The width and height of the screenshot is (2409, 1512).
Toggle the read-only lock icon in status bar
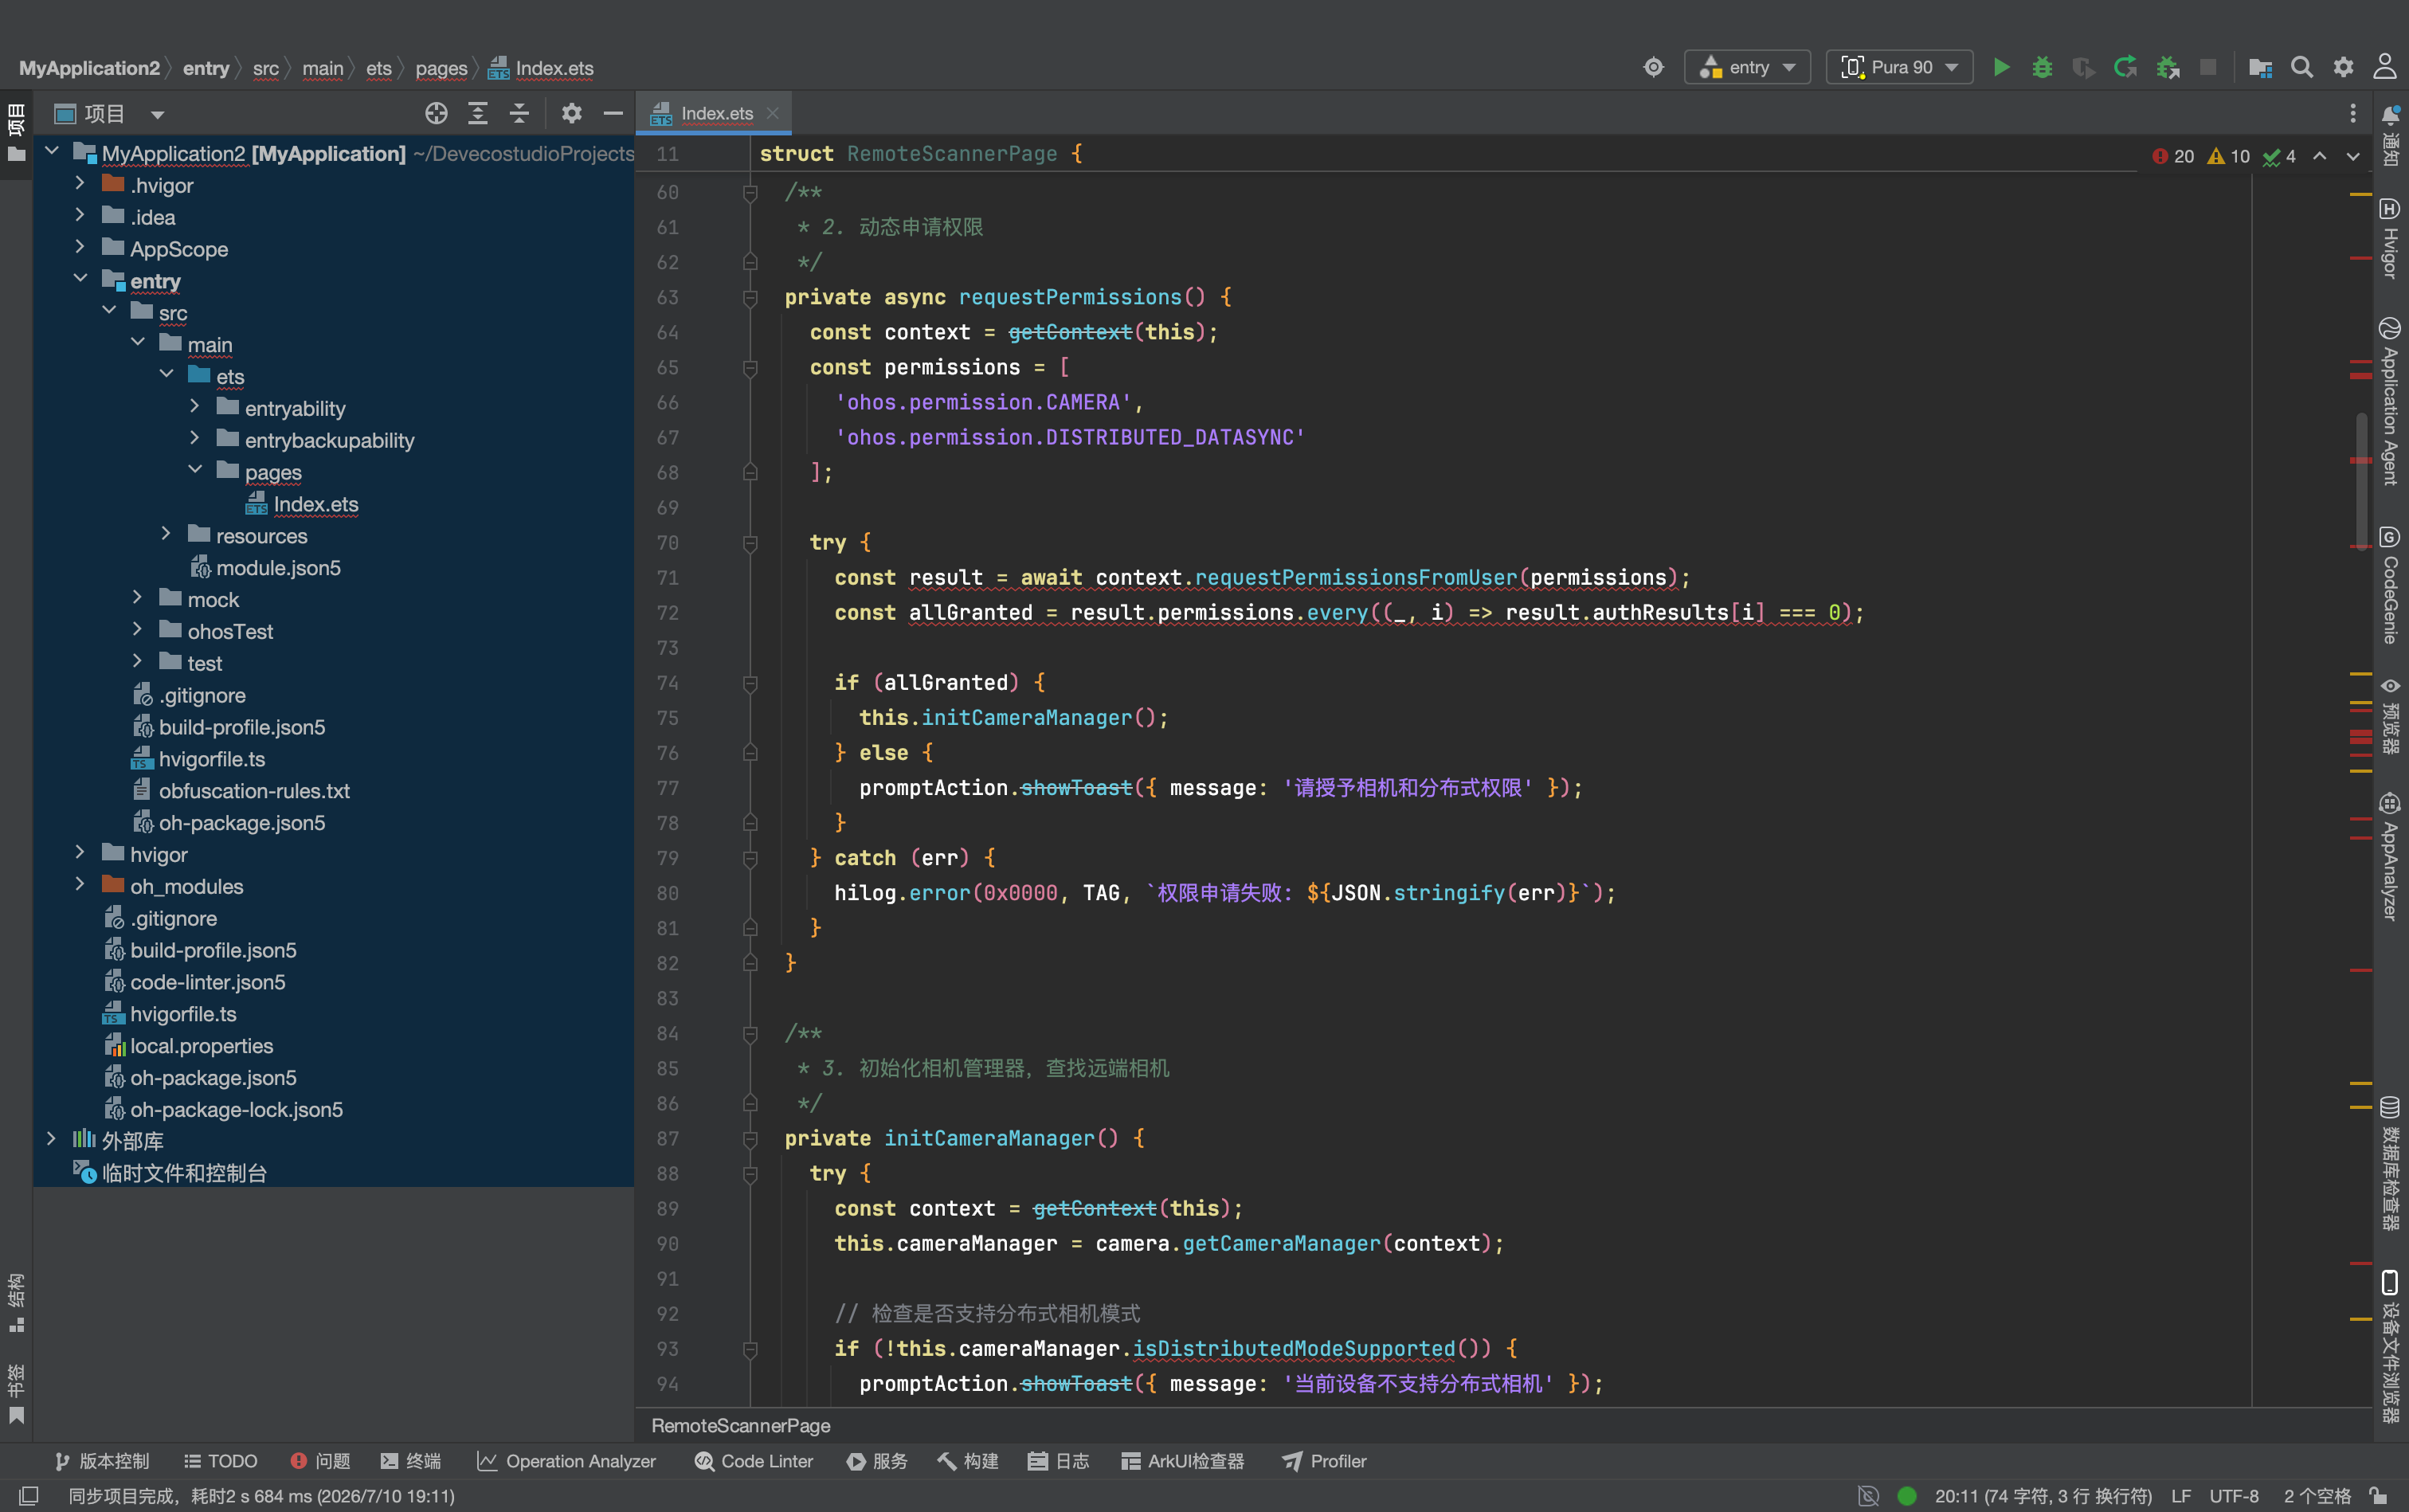pos(2380,1495)
